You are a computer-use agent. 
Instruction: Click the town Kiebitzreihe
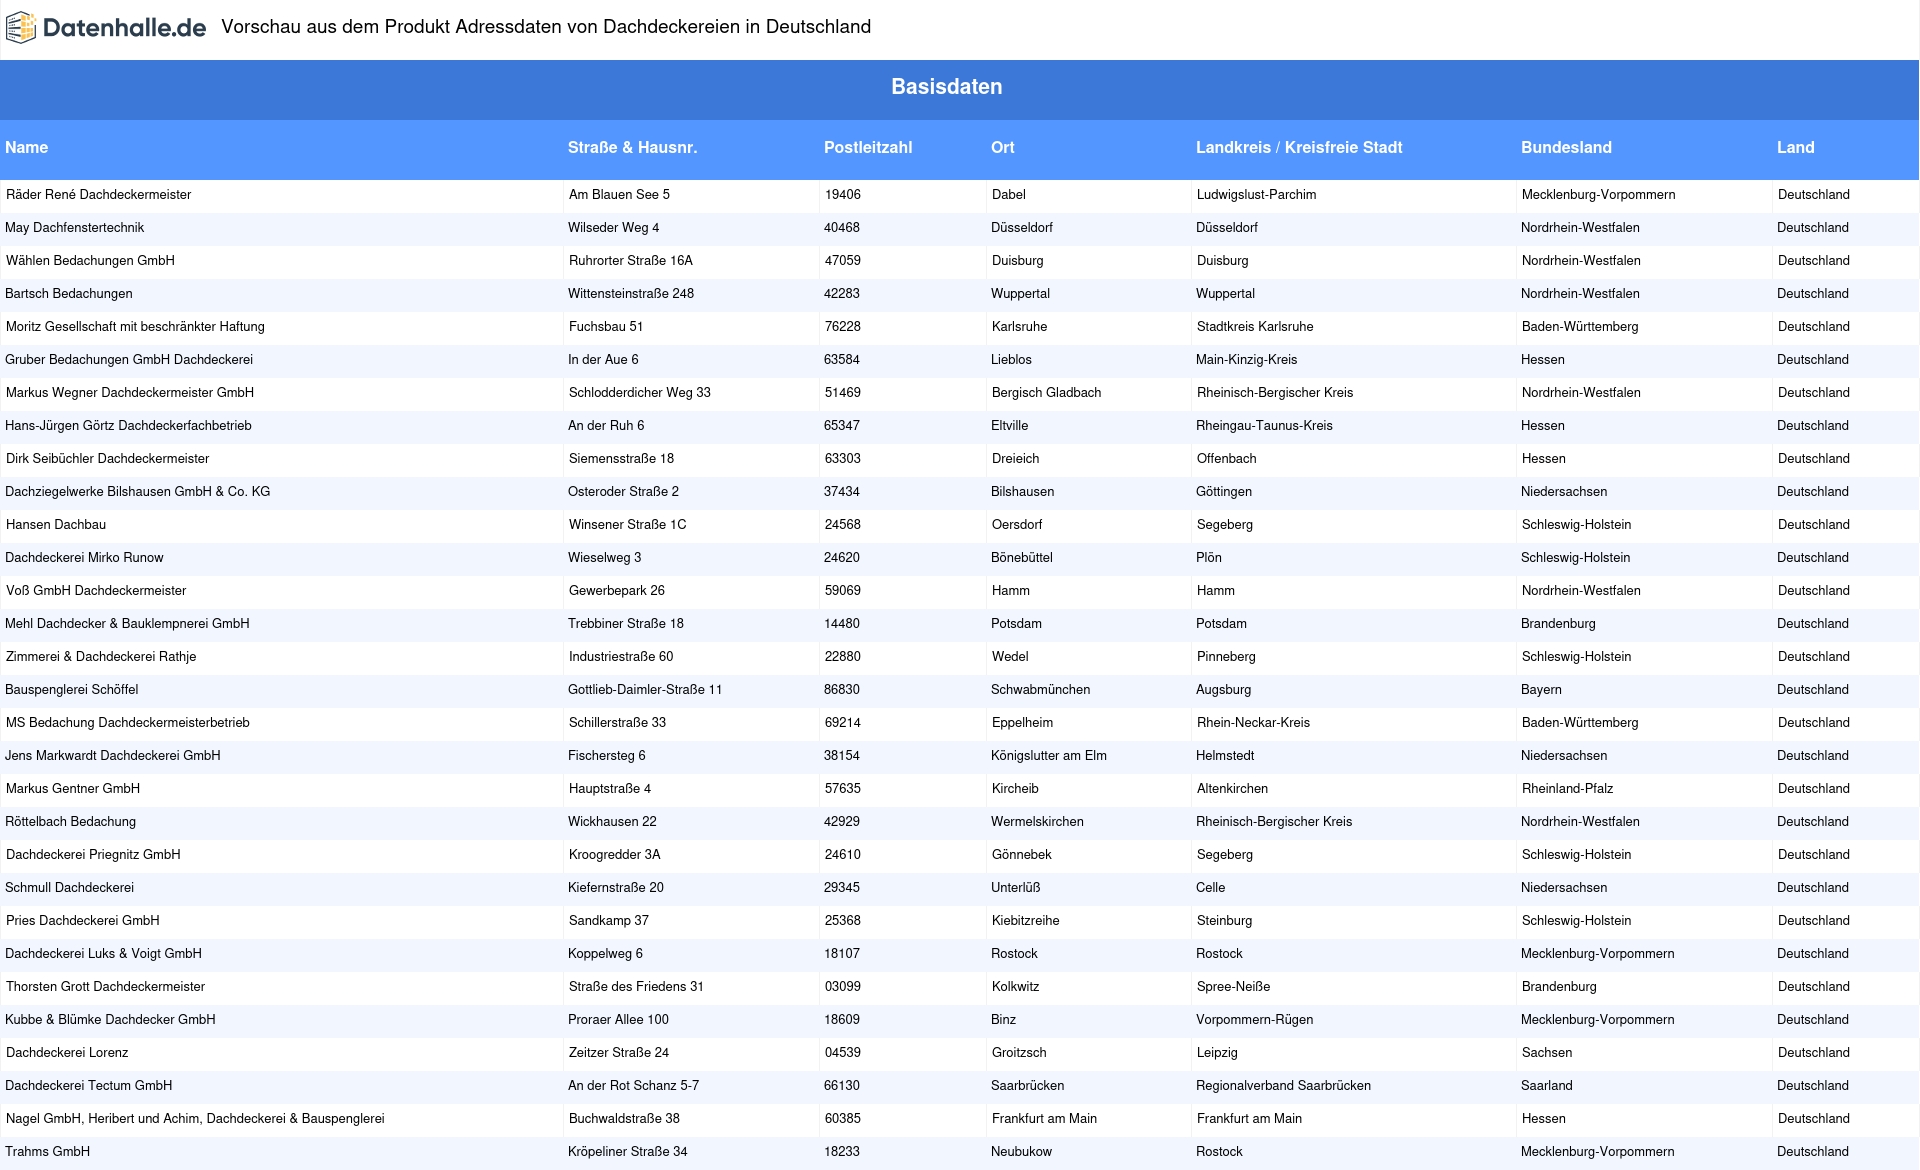[1025, 921]
